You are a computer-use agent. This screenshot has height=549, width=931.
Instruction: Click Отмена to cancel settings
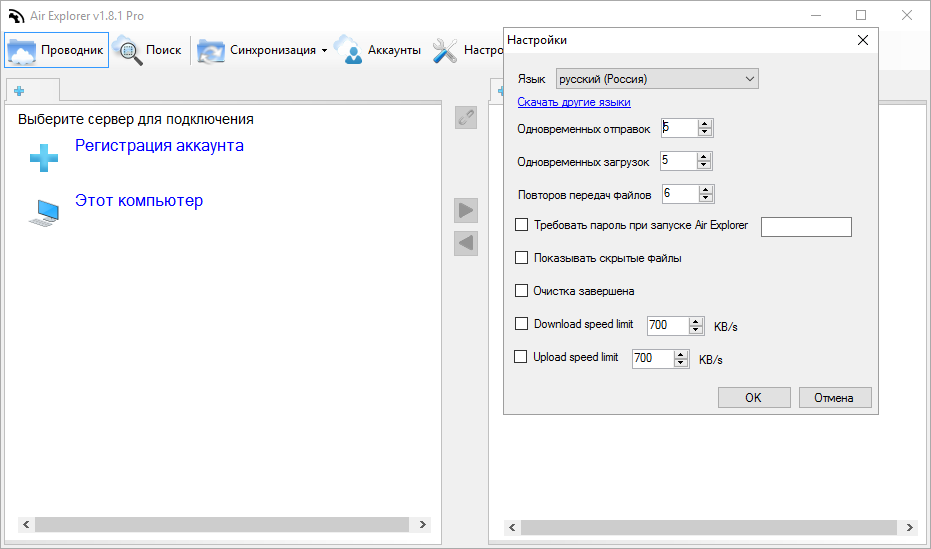(835, 398)
